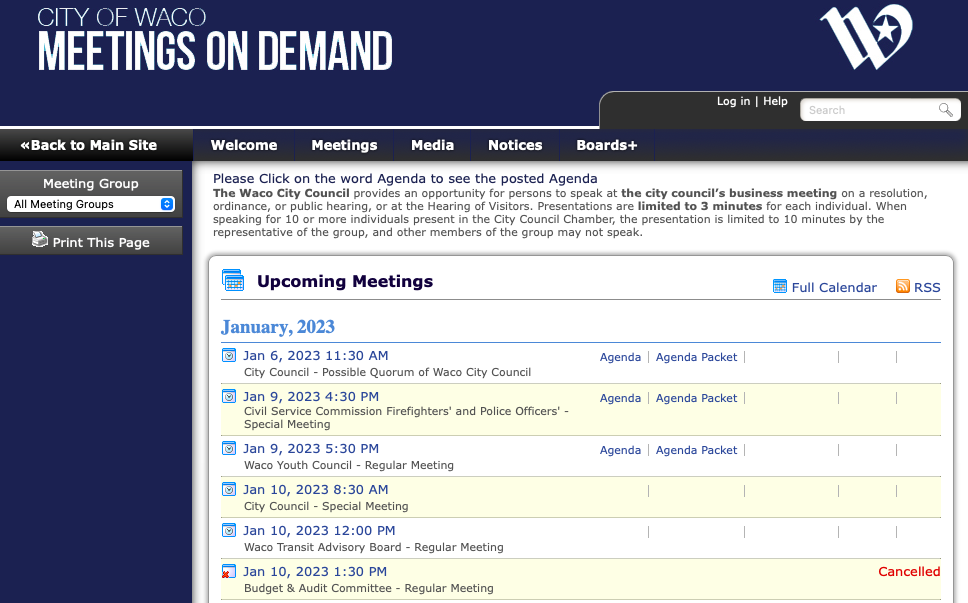Open Agenda for Jan 6 City Council meeting
This screenshot has height=603, width=968.
tap(620, 357)
